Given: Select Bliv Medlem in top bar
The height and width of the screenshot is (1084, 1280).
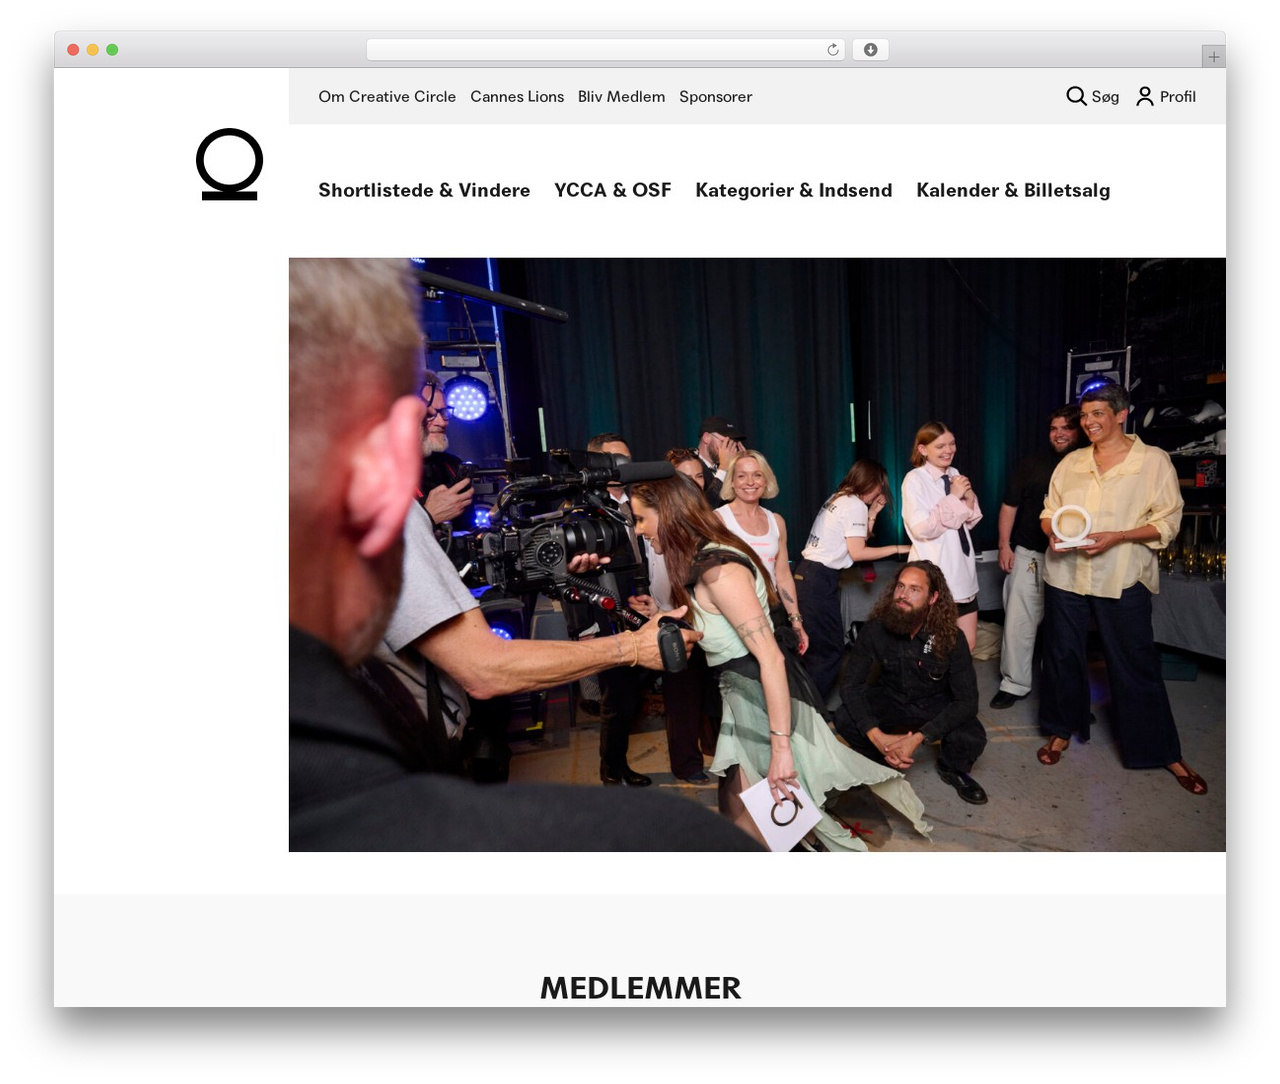Looking at the screenshot, I should [x=621, y=96].
